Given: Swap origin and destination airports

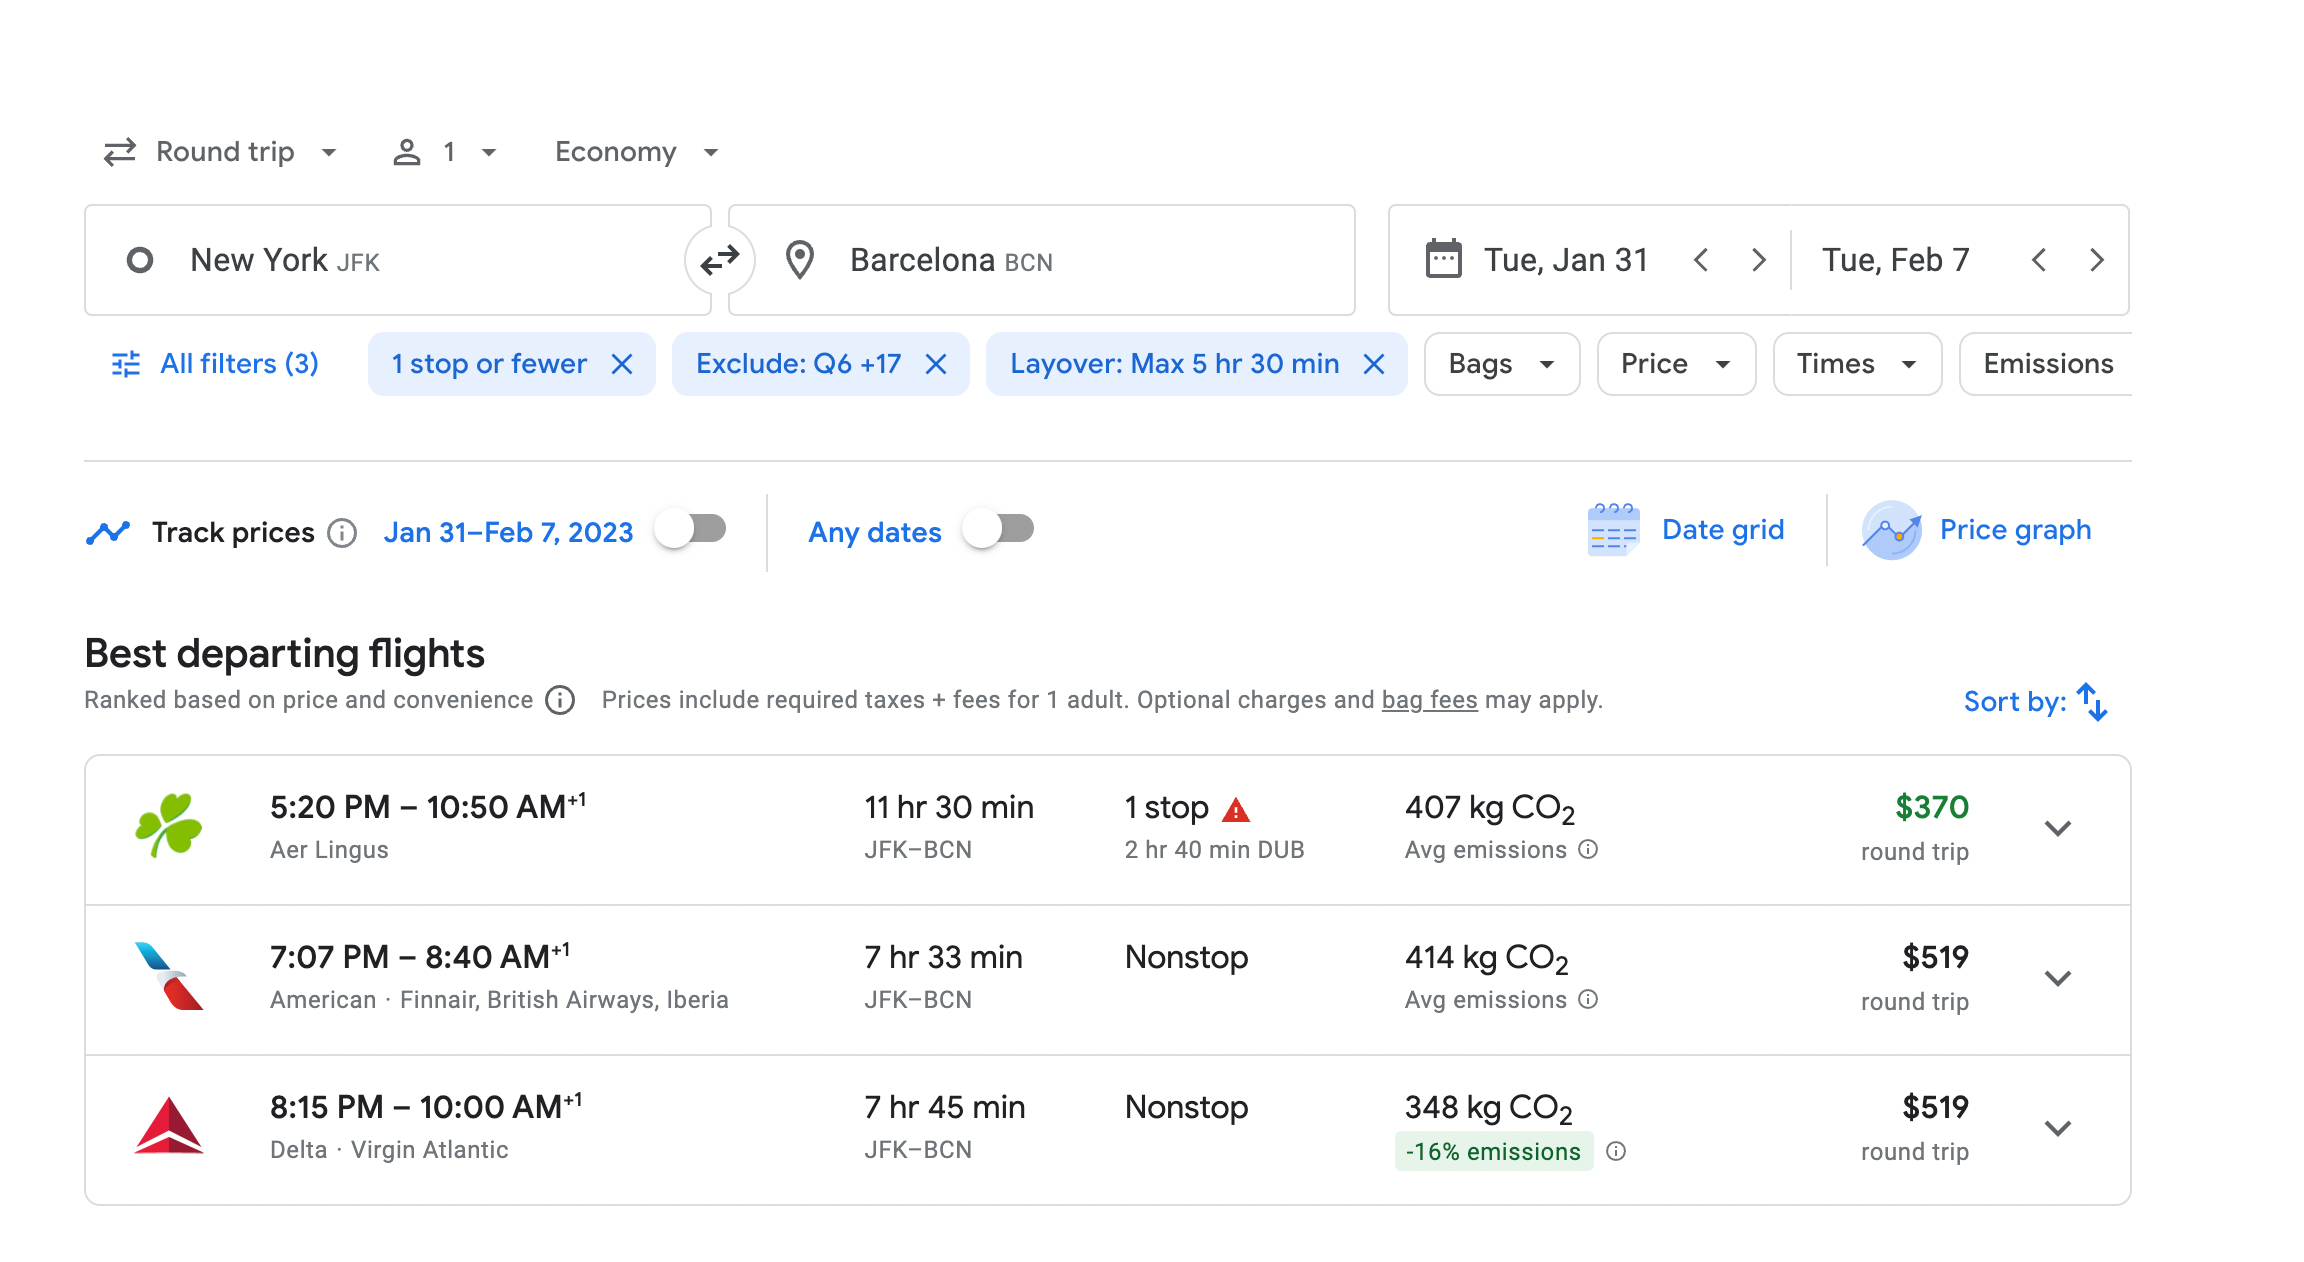Looking at the screenshot, I should [x=719, y=261].
